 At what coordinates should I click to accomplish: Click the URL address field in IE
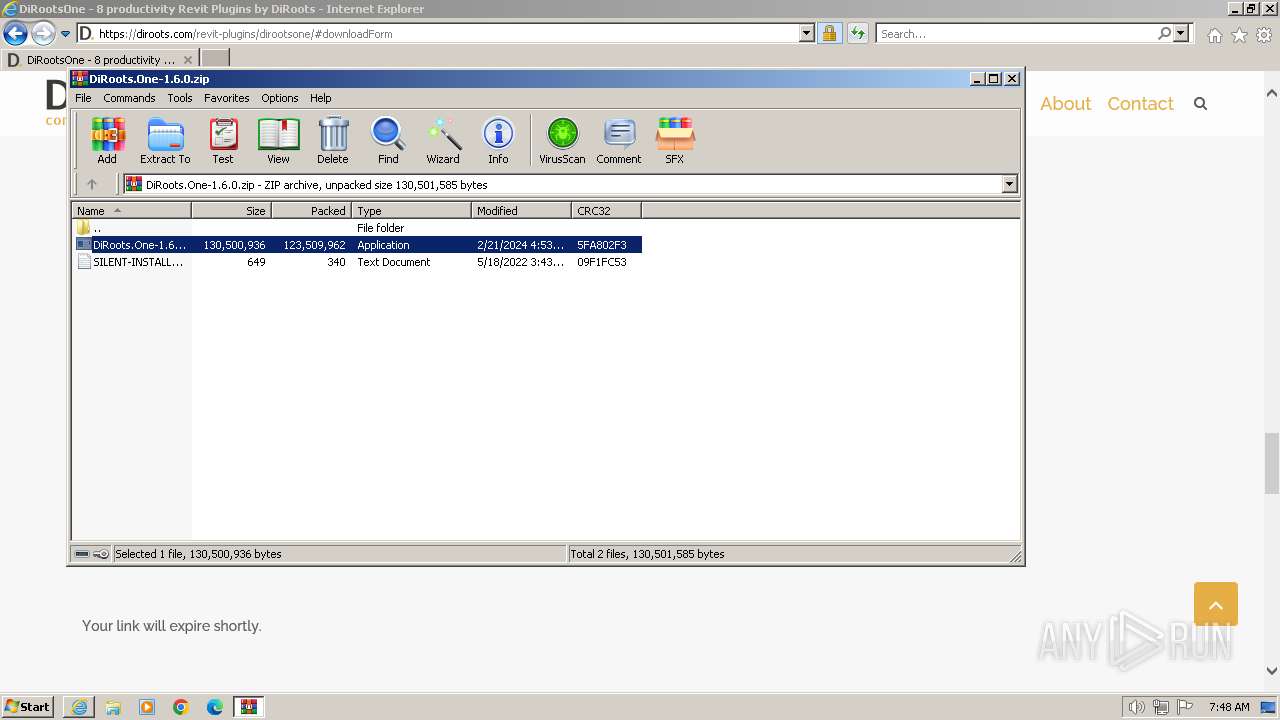(x=447, y=33)
